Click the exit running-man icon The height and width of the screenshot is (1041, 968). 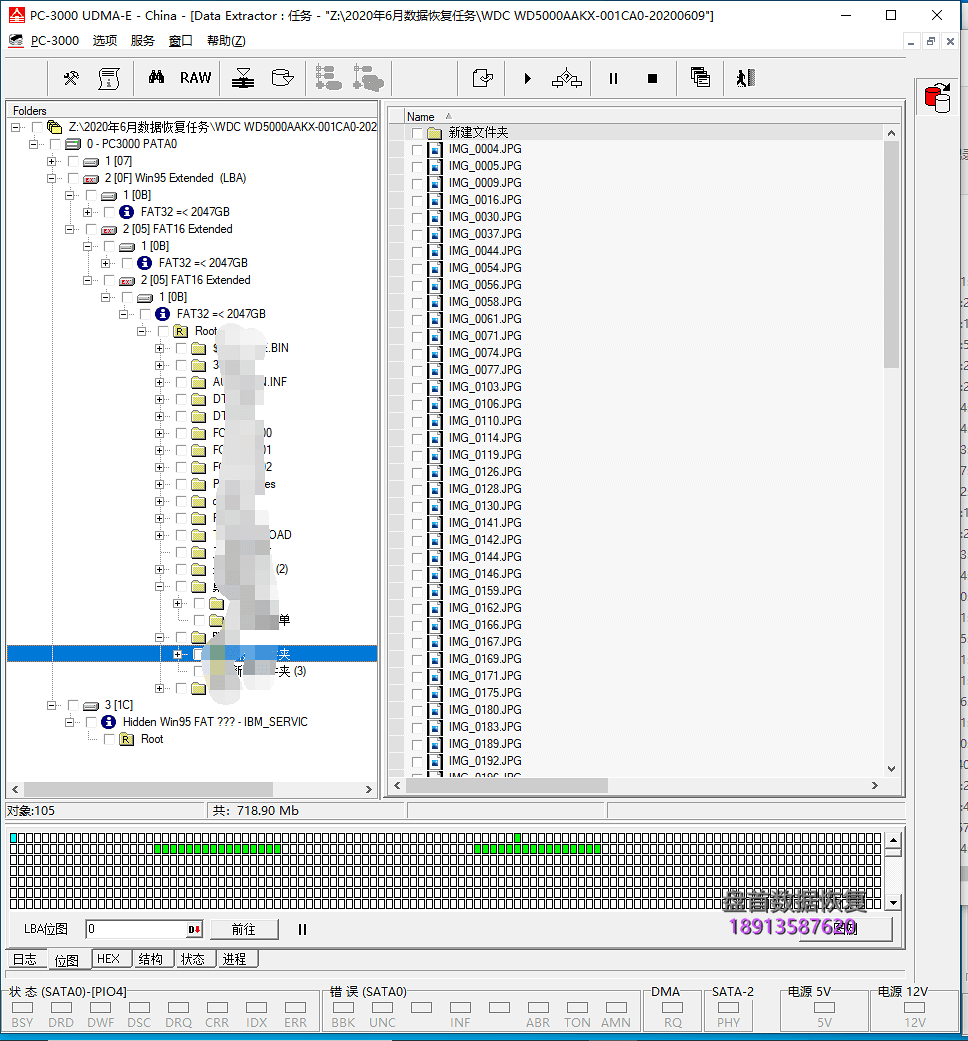coord(746,78)
